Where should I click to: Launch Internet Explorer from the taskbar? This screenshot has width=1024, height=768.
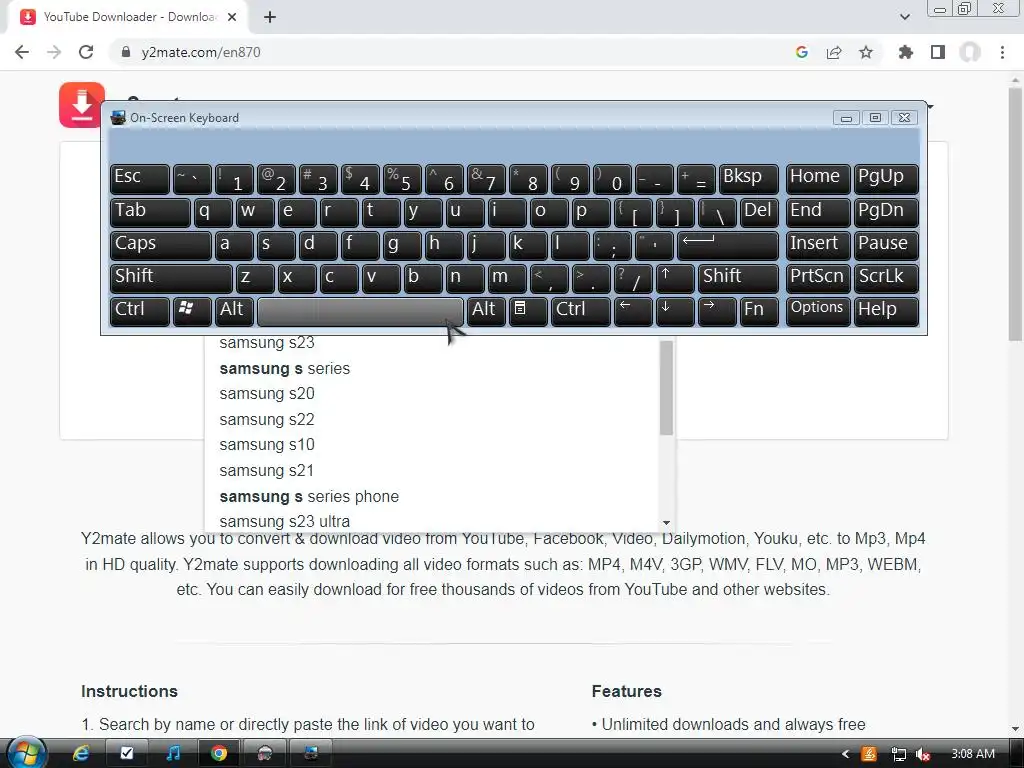[x=81, y=754]
